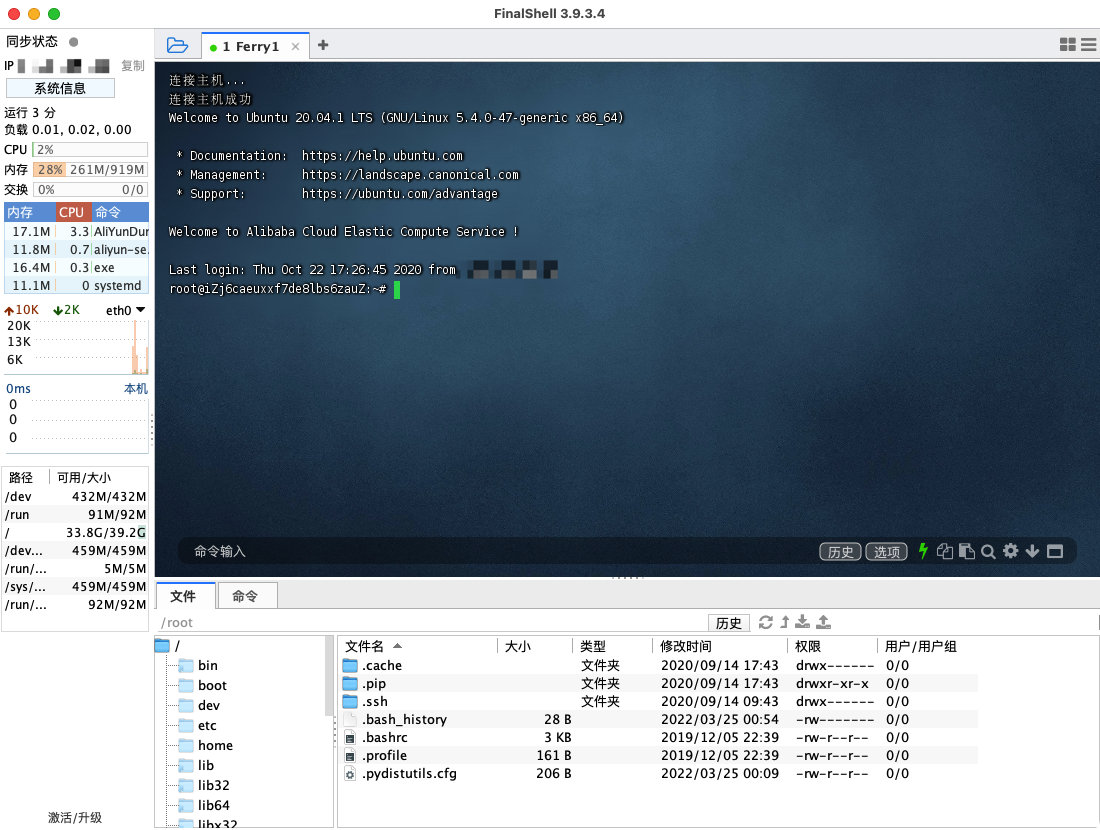This screenshot has height=830, width=1100.
Task: Refresh the file list in /root
Action: click(766, 622)
